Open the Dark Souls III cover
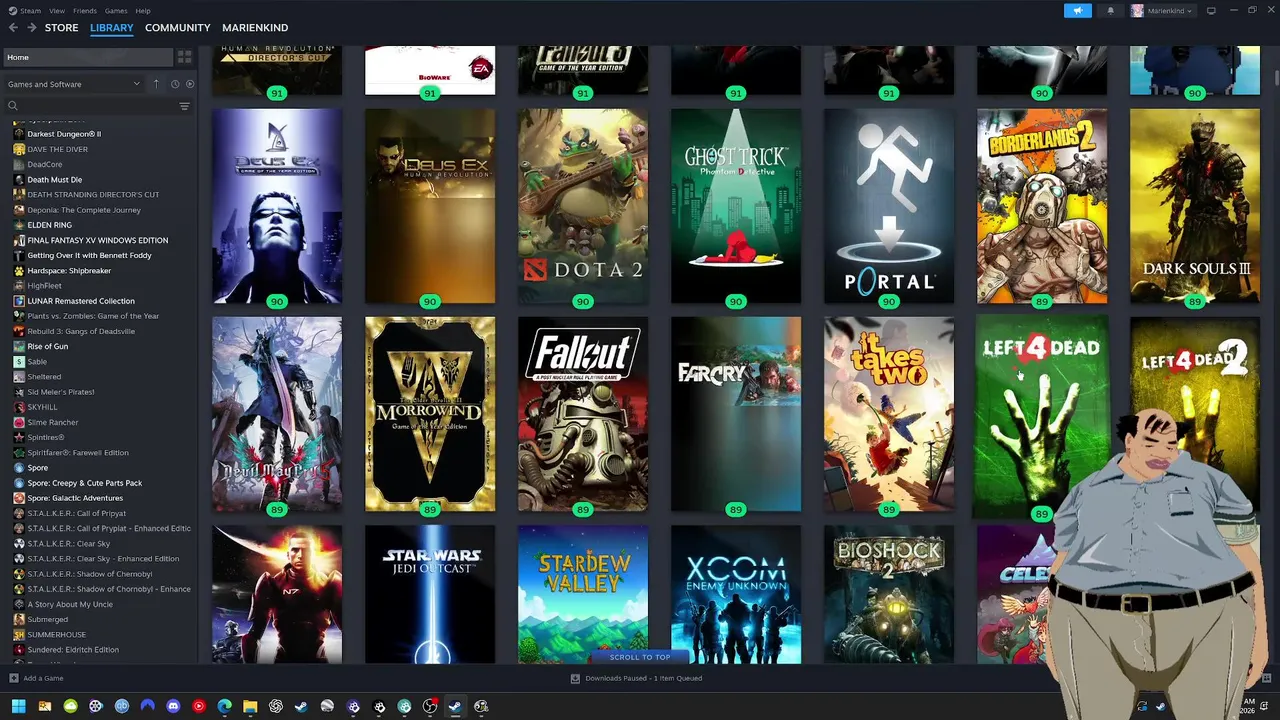This screenshot has width=1280, height=720. (x=1195, y=206)
